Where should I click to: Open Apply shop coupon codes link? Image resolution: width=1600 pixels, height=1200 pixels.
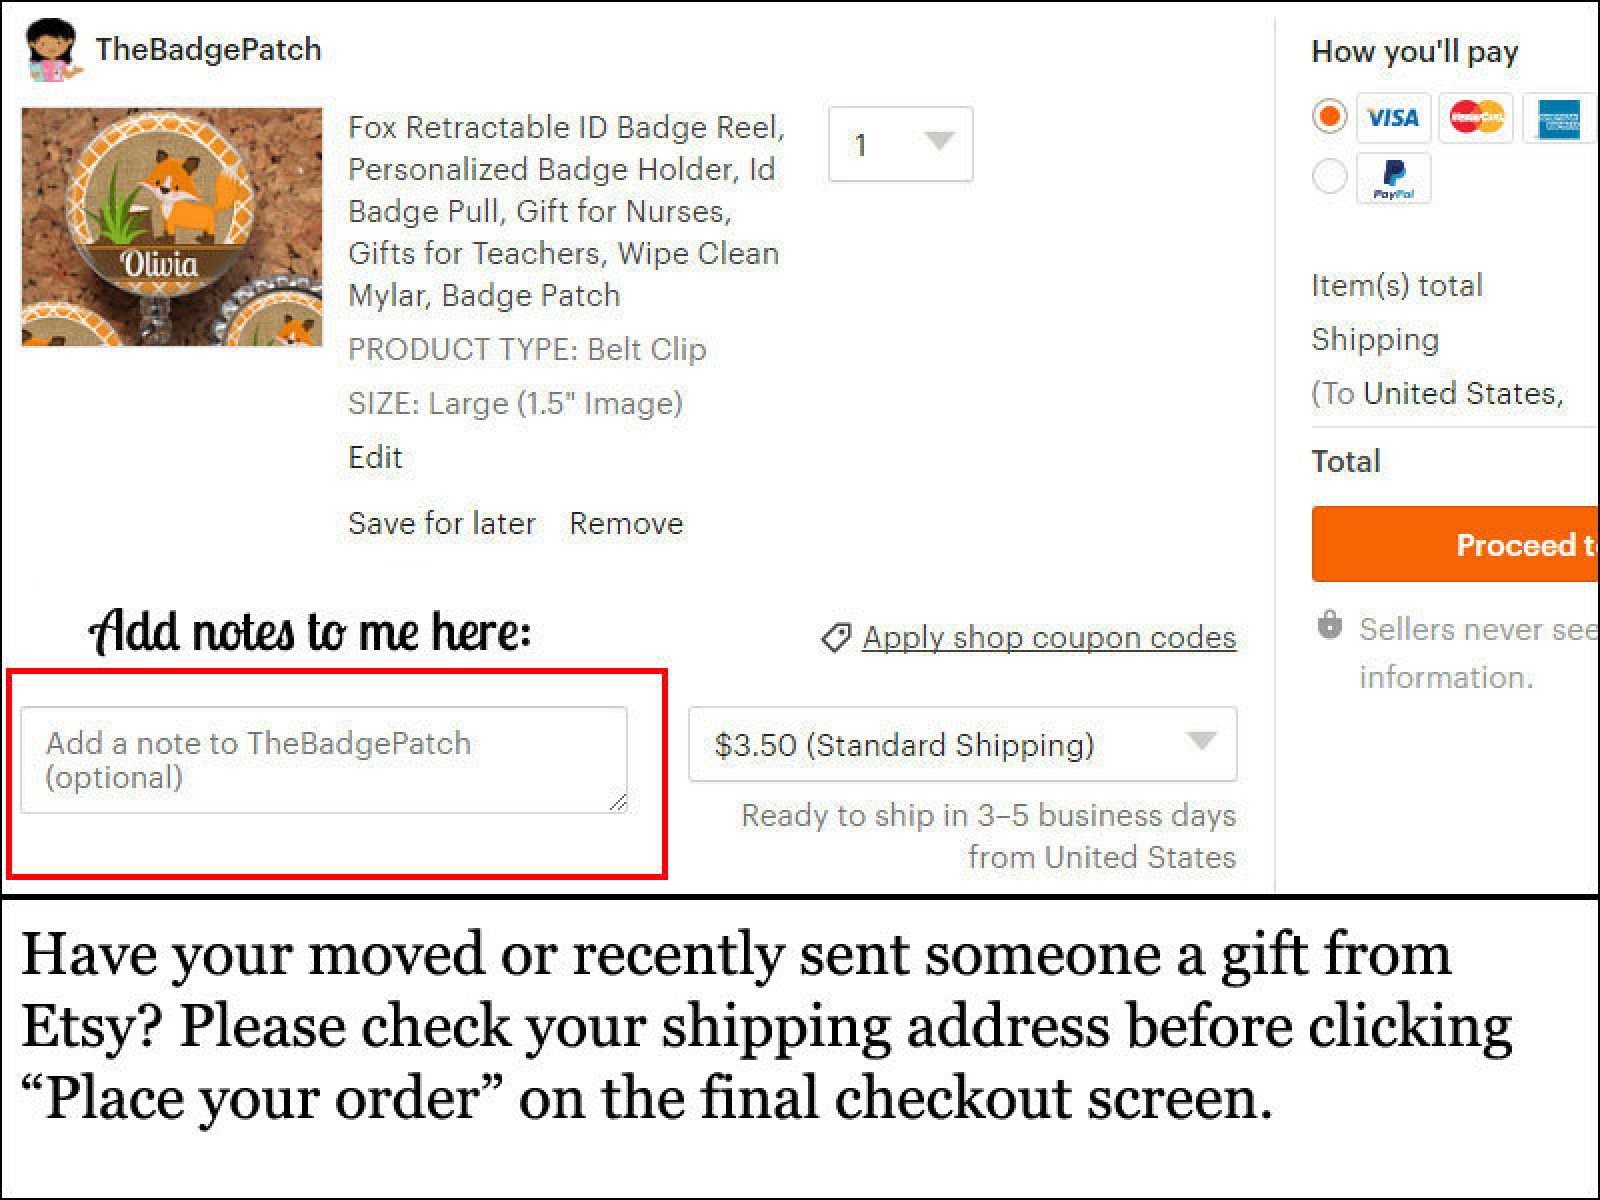[1049, 637]
